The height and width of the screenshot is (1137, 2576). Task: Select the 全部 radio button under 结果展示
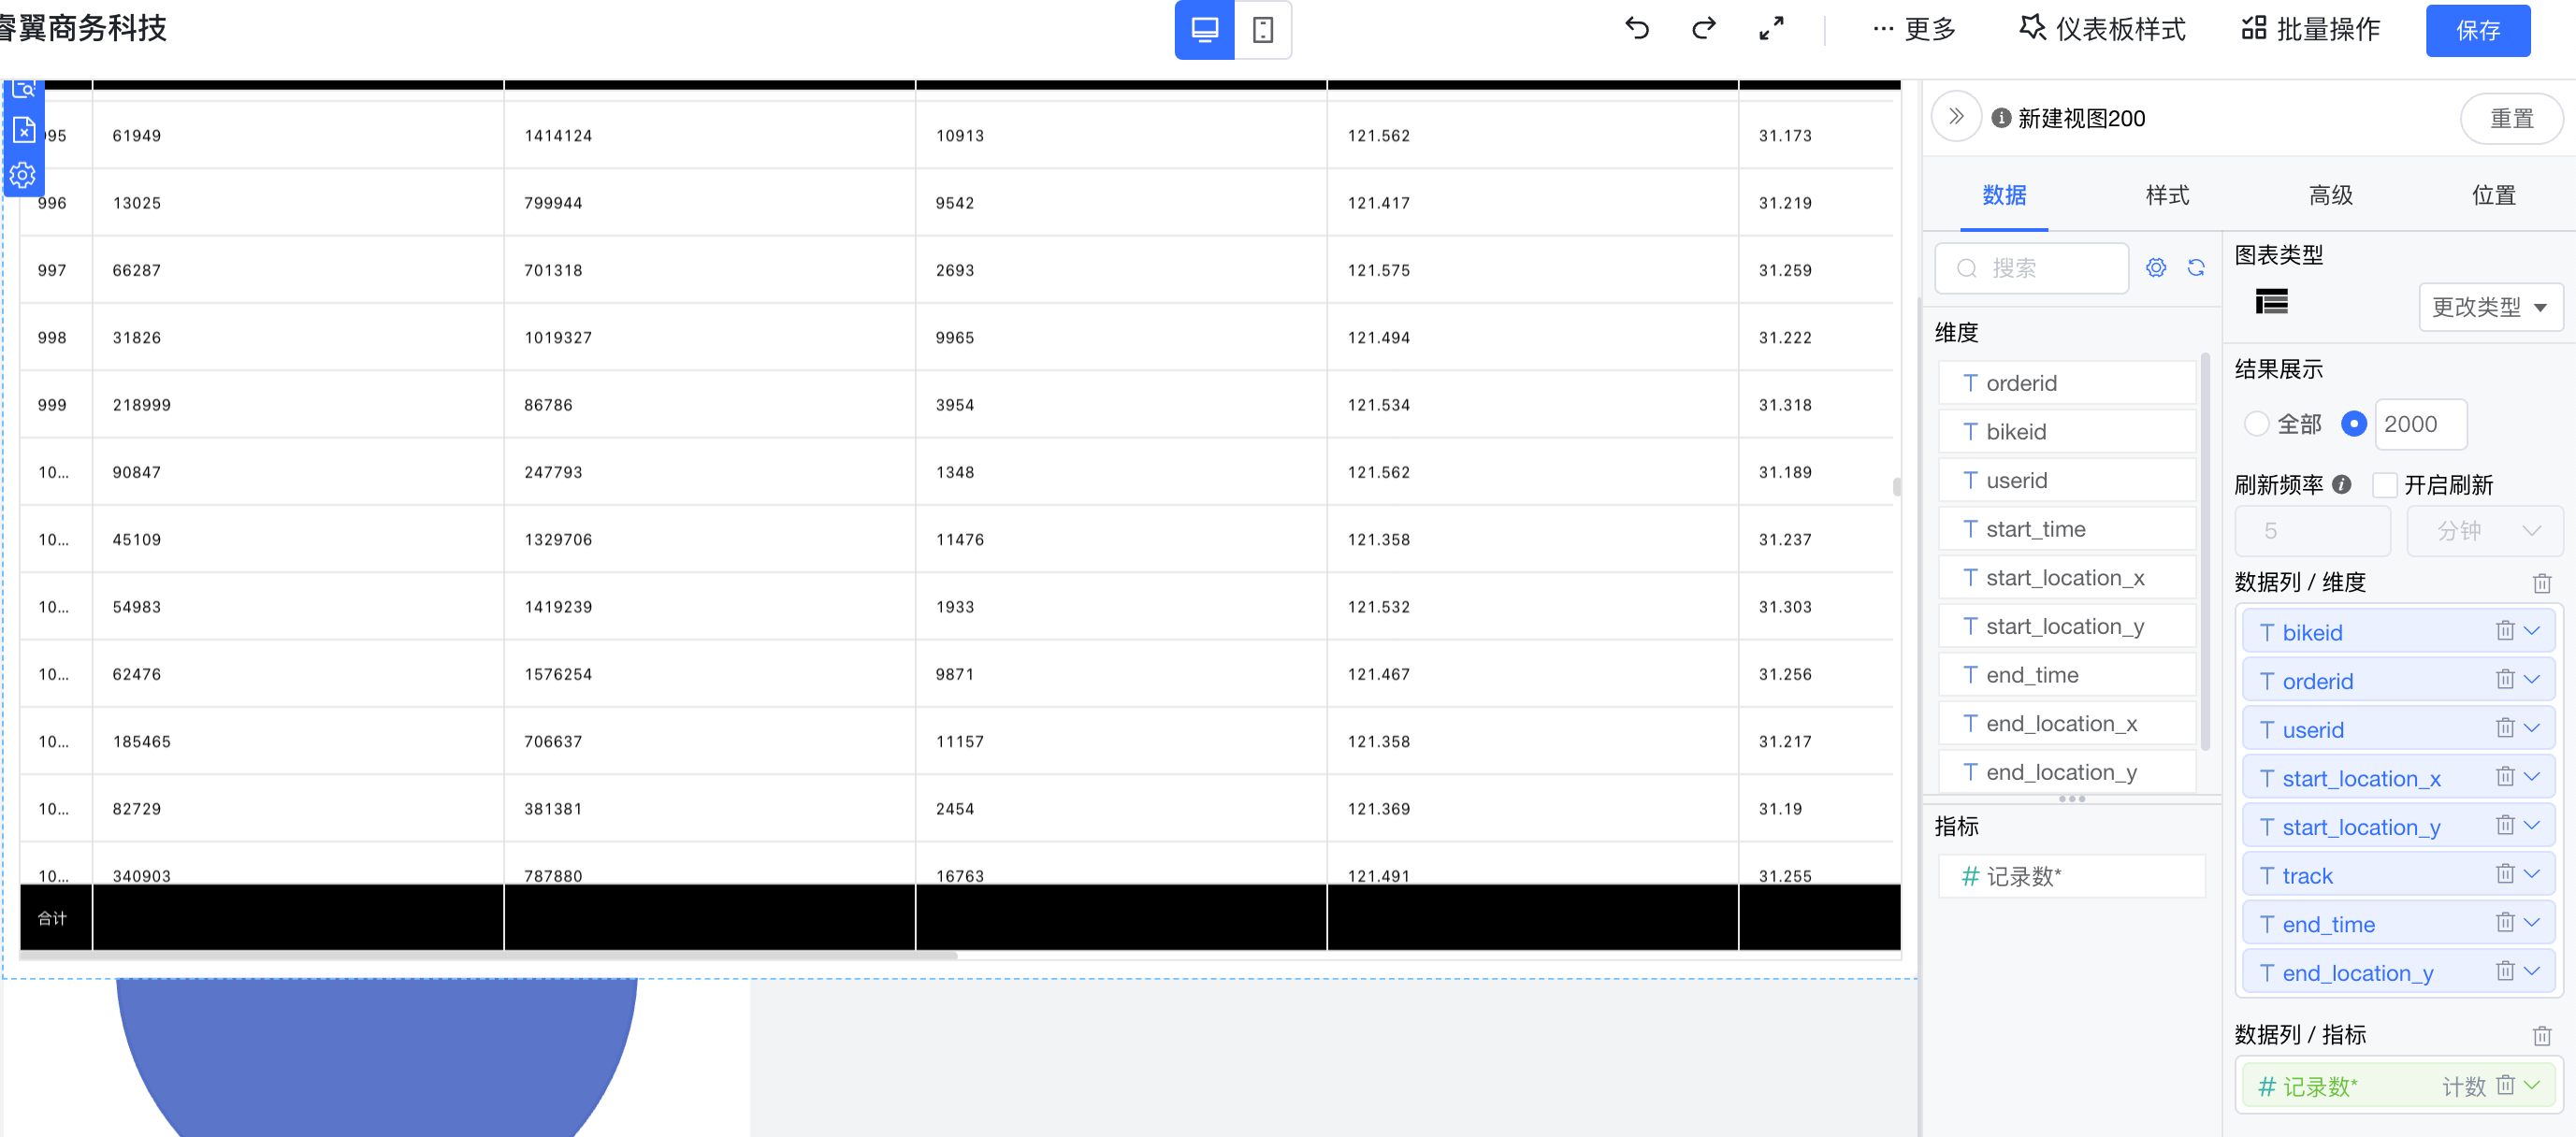coord(2257,424)
